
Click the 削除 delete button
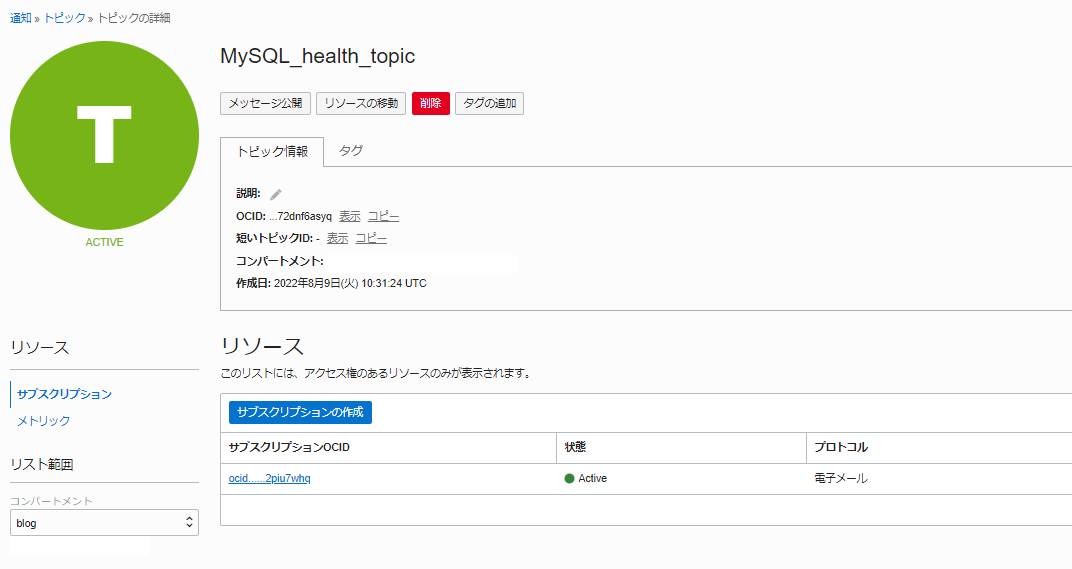431,103
